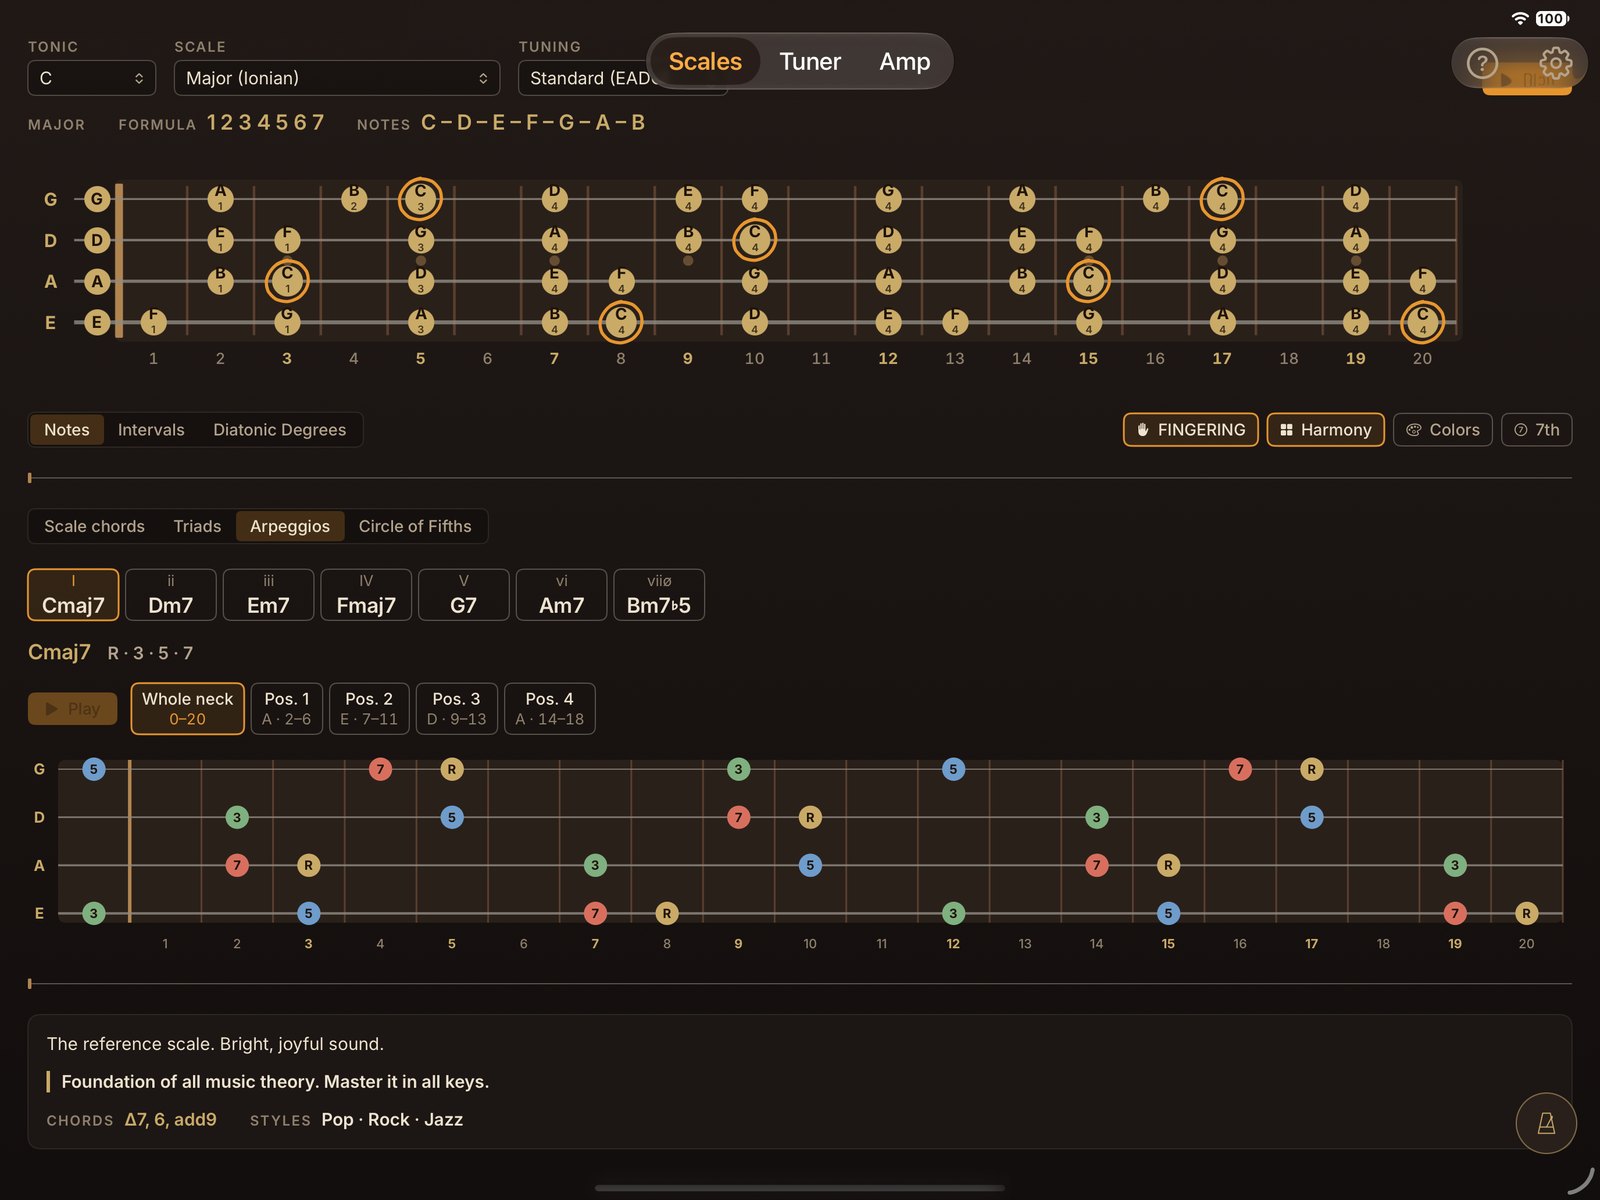Select Diatonic Degrees display mode

click(279, 430)
